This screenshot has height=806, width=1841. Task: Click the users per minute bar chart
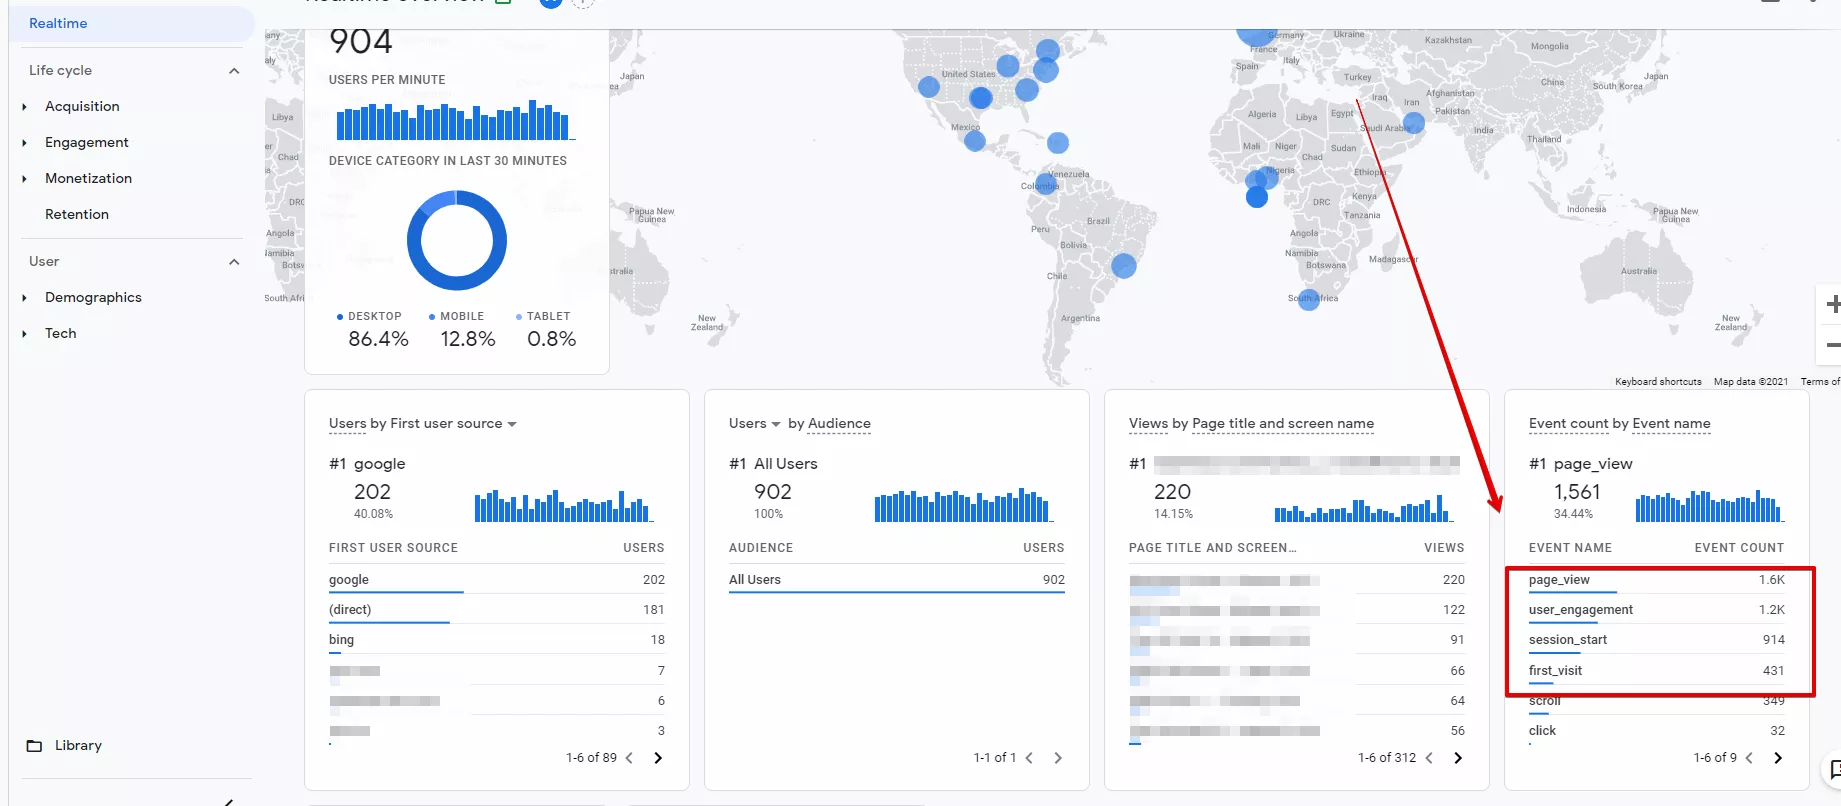455,120
